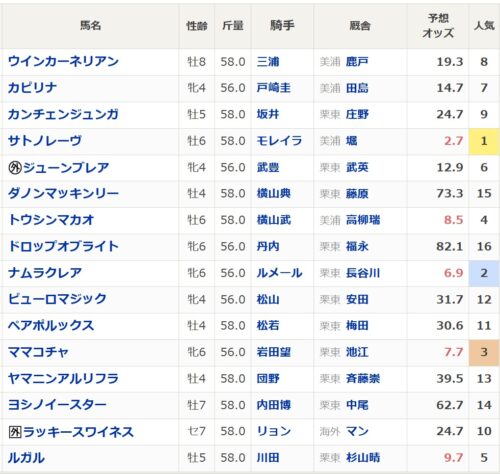The height and width of the screenshot is (474, 500).
Task: Open horse page for ナムラクレア
Action: coord(45,273)
